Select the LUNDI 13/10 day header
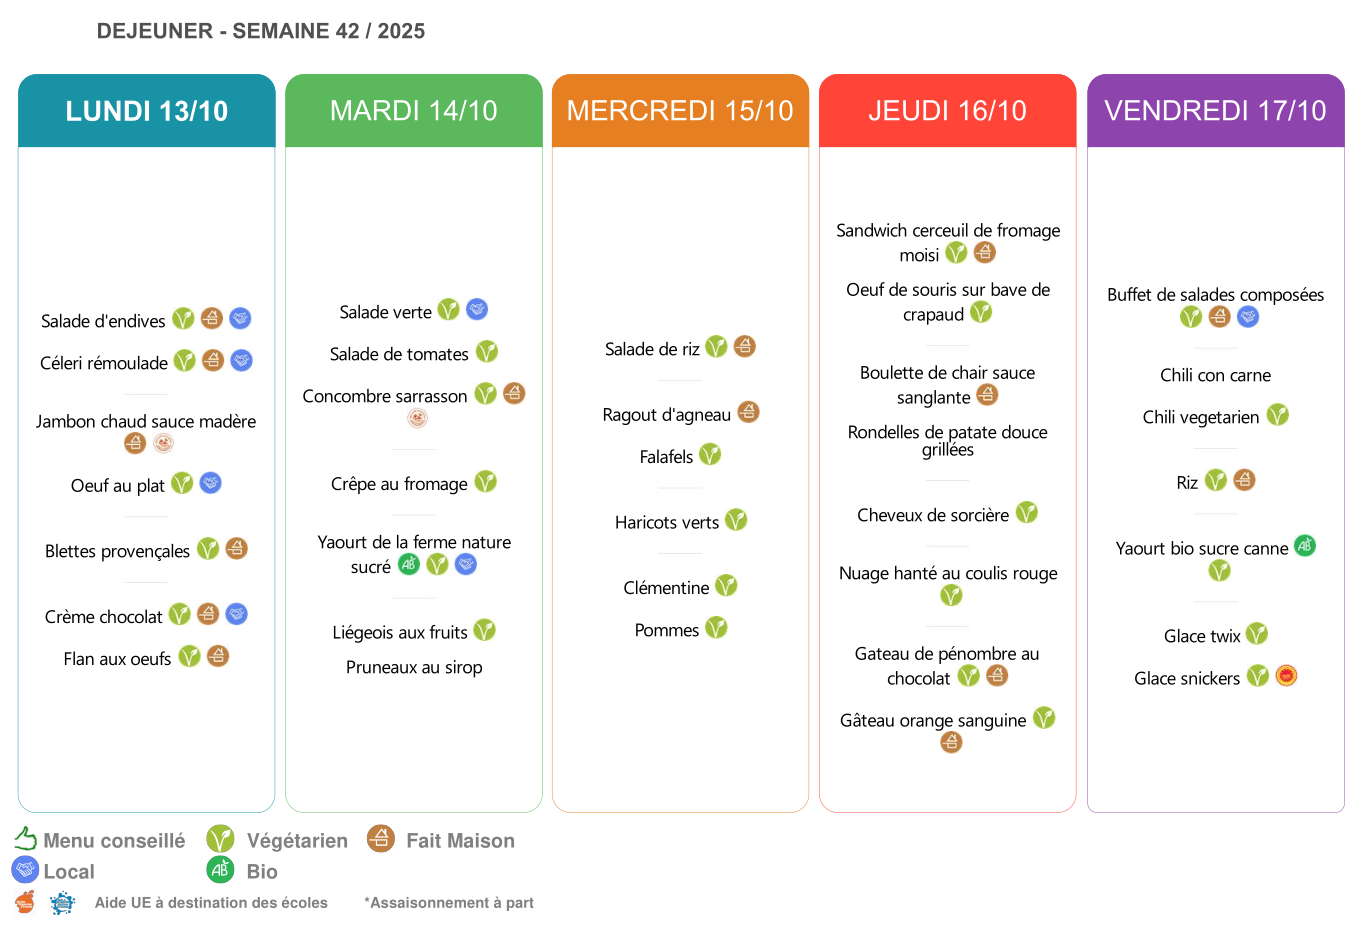The height and width of the screenshot is (934, 1356). pyautogui.click(x=147, y=111)
